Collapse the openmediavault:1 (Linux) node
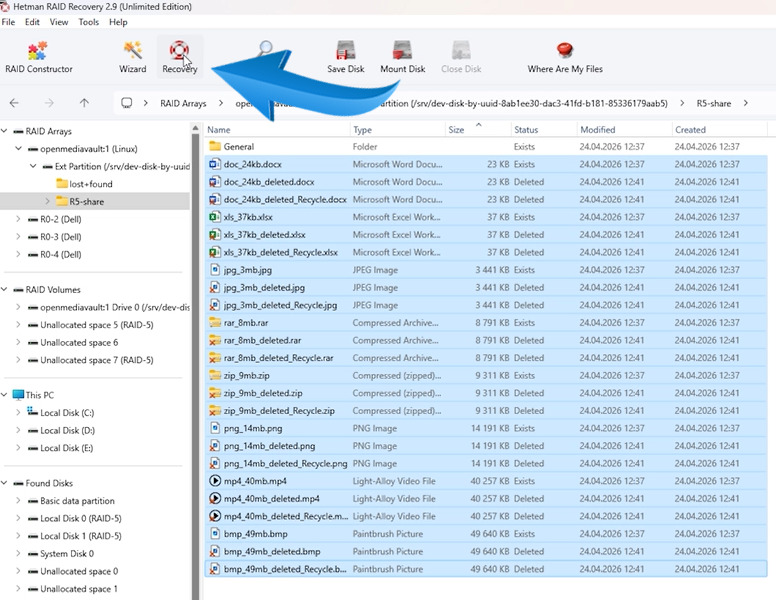Image resolution: width=776 pixels, height=600 pixels. (18, 149)
